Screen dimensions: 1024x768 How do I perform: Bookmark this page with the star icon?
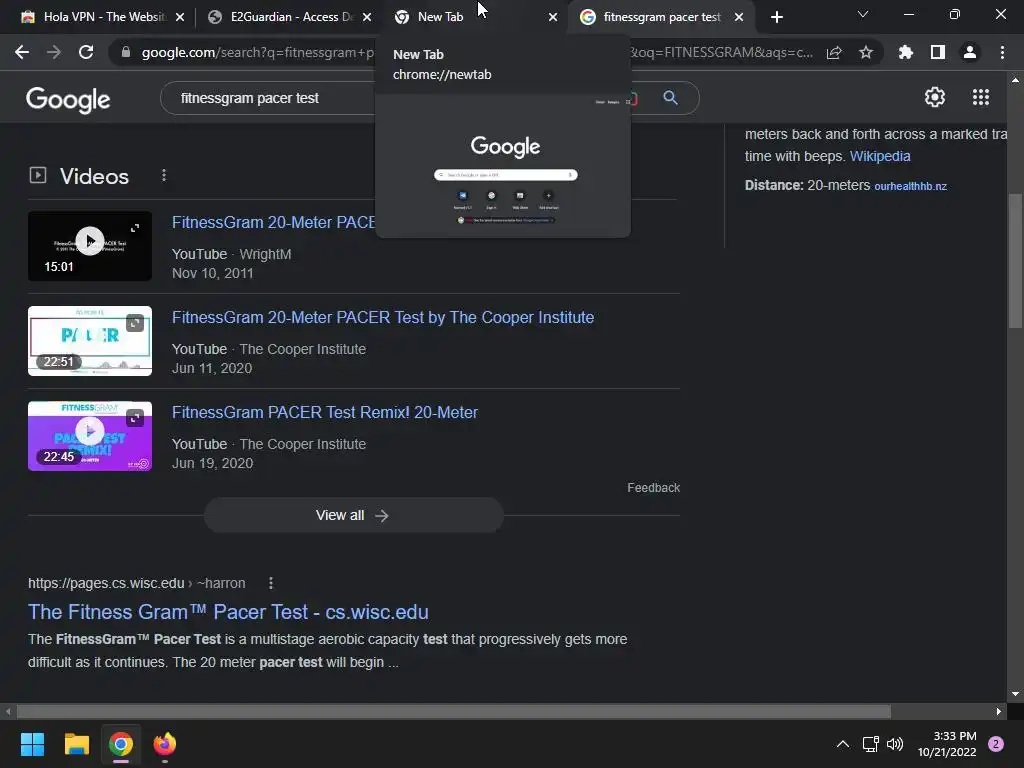click(865, 52)
